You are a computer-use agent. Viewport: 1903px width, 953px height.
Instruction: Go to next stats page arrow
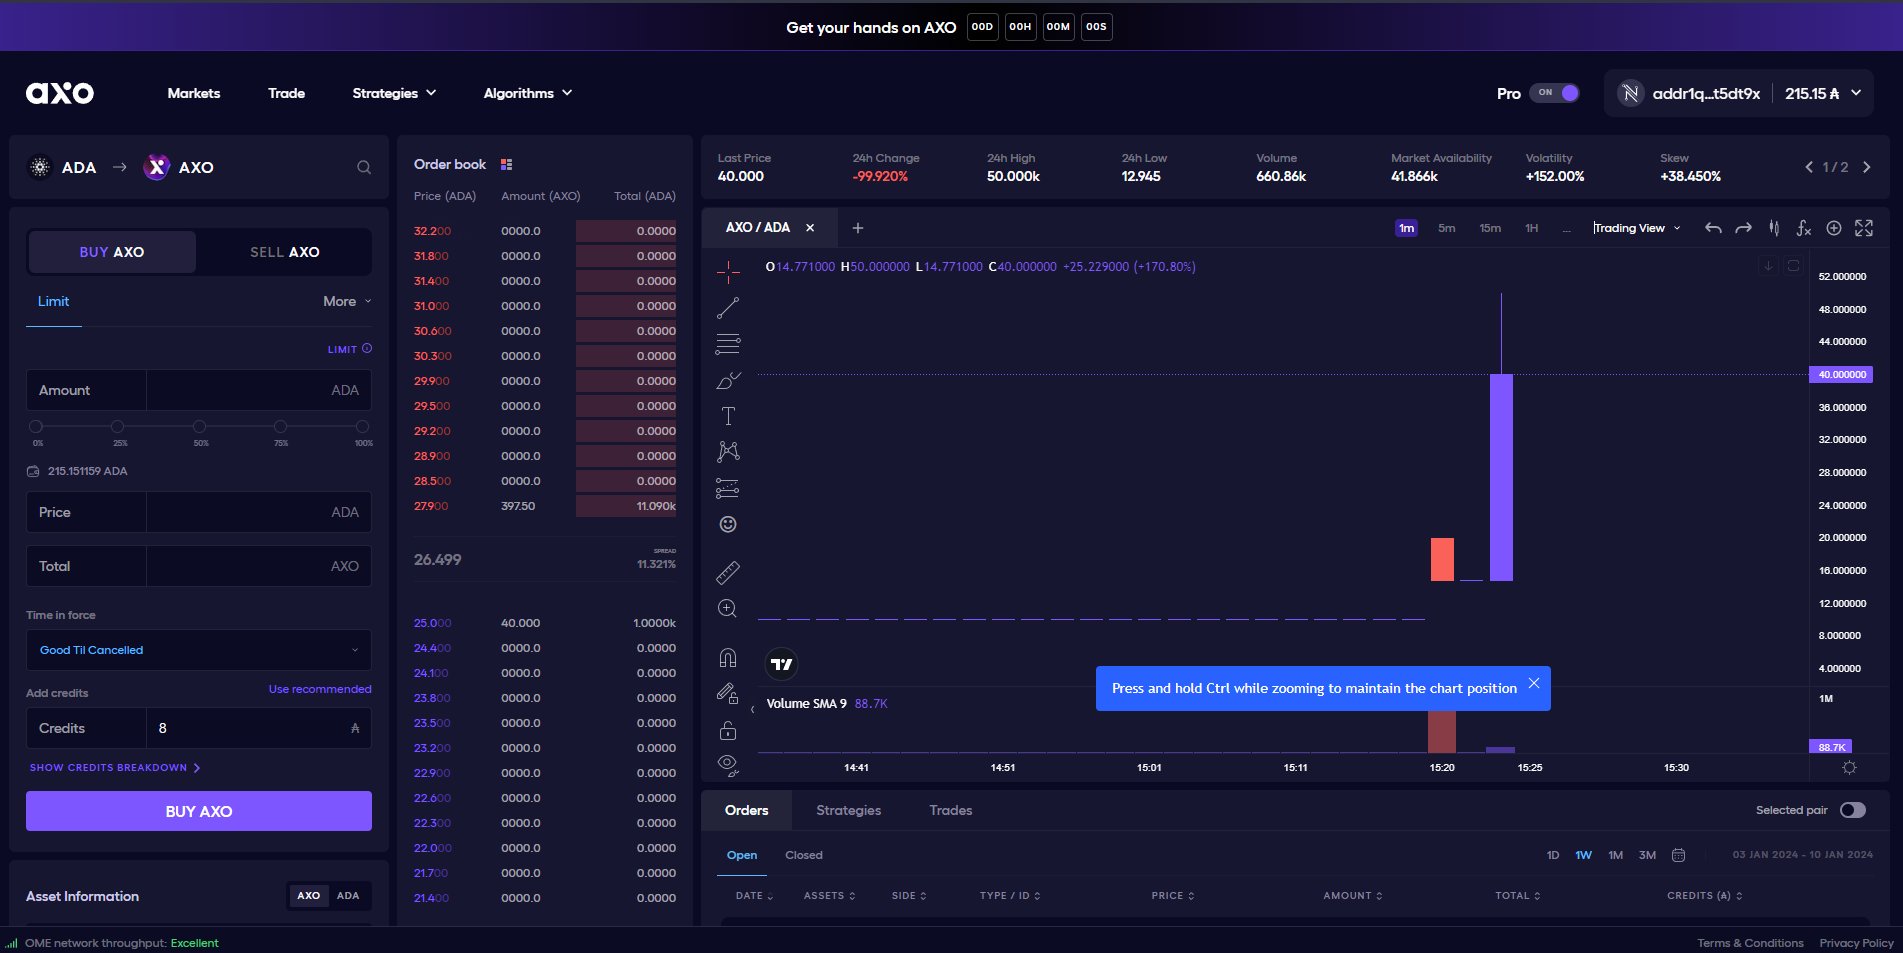(x=1866, y=167)
